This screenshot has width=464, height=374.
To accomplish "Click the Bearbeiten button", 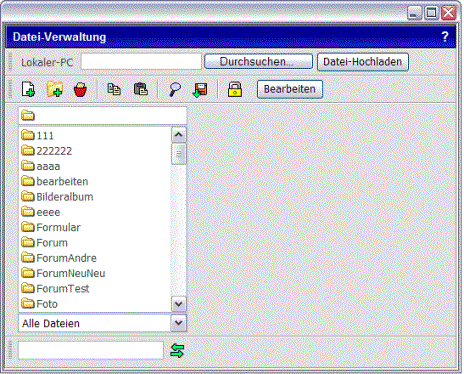I will (290, 89).
